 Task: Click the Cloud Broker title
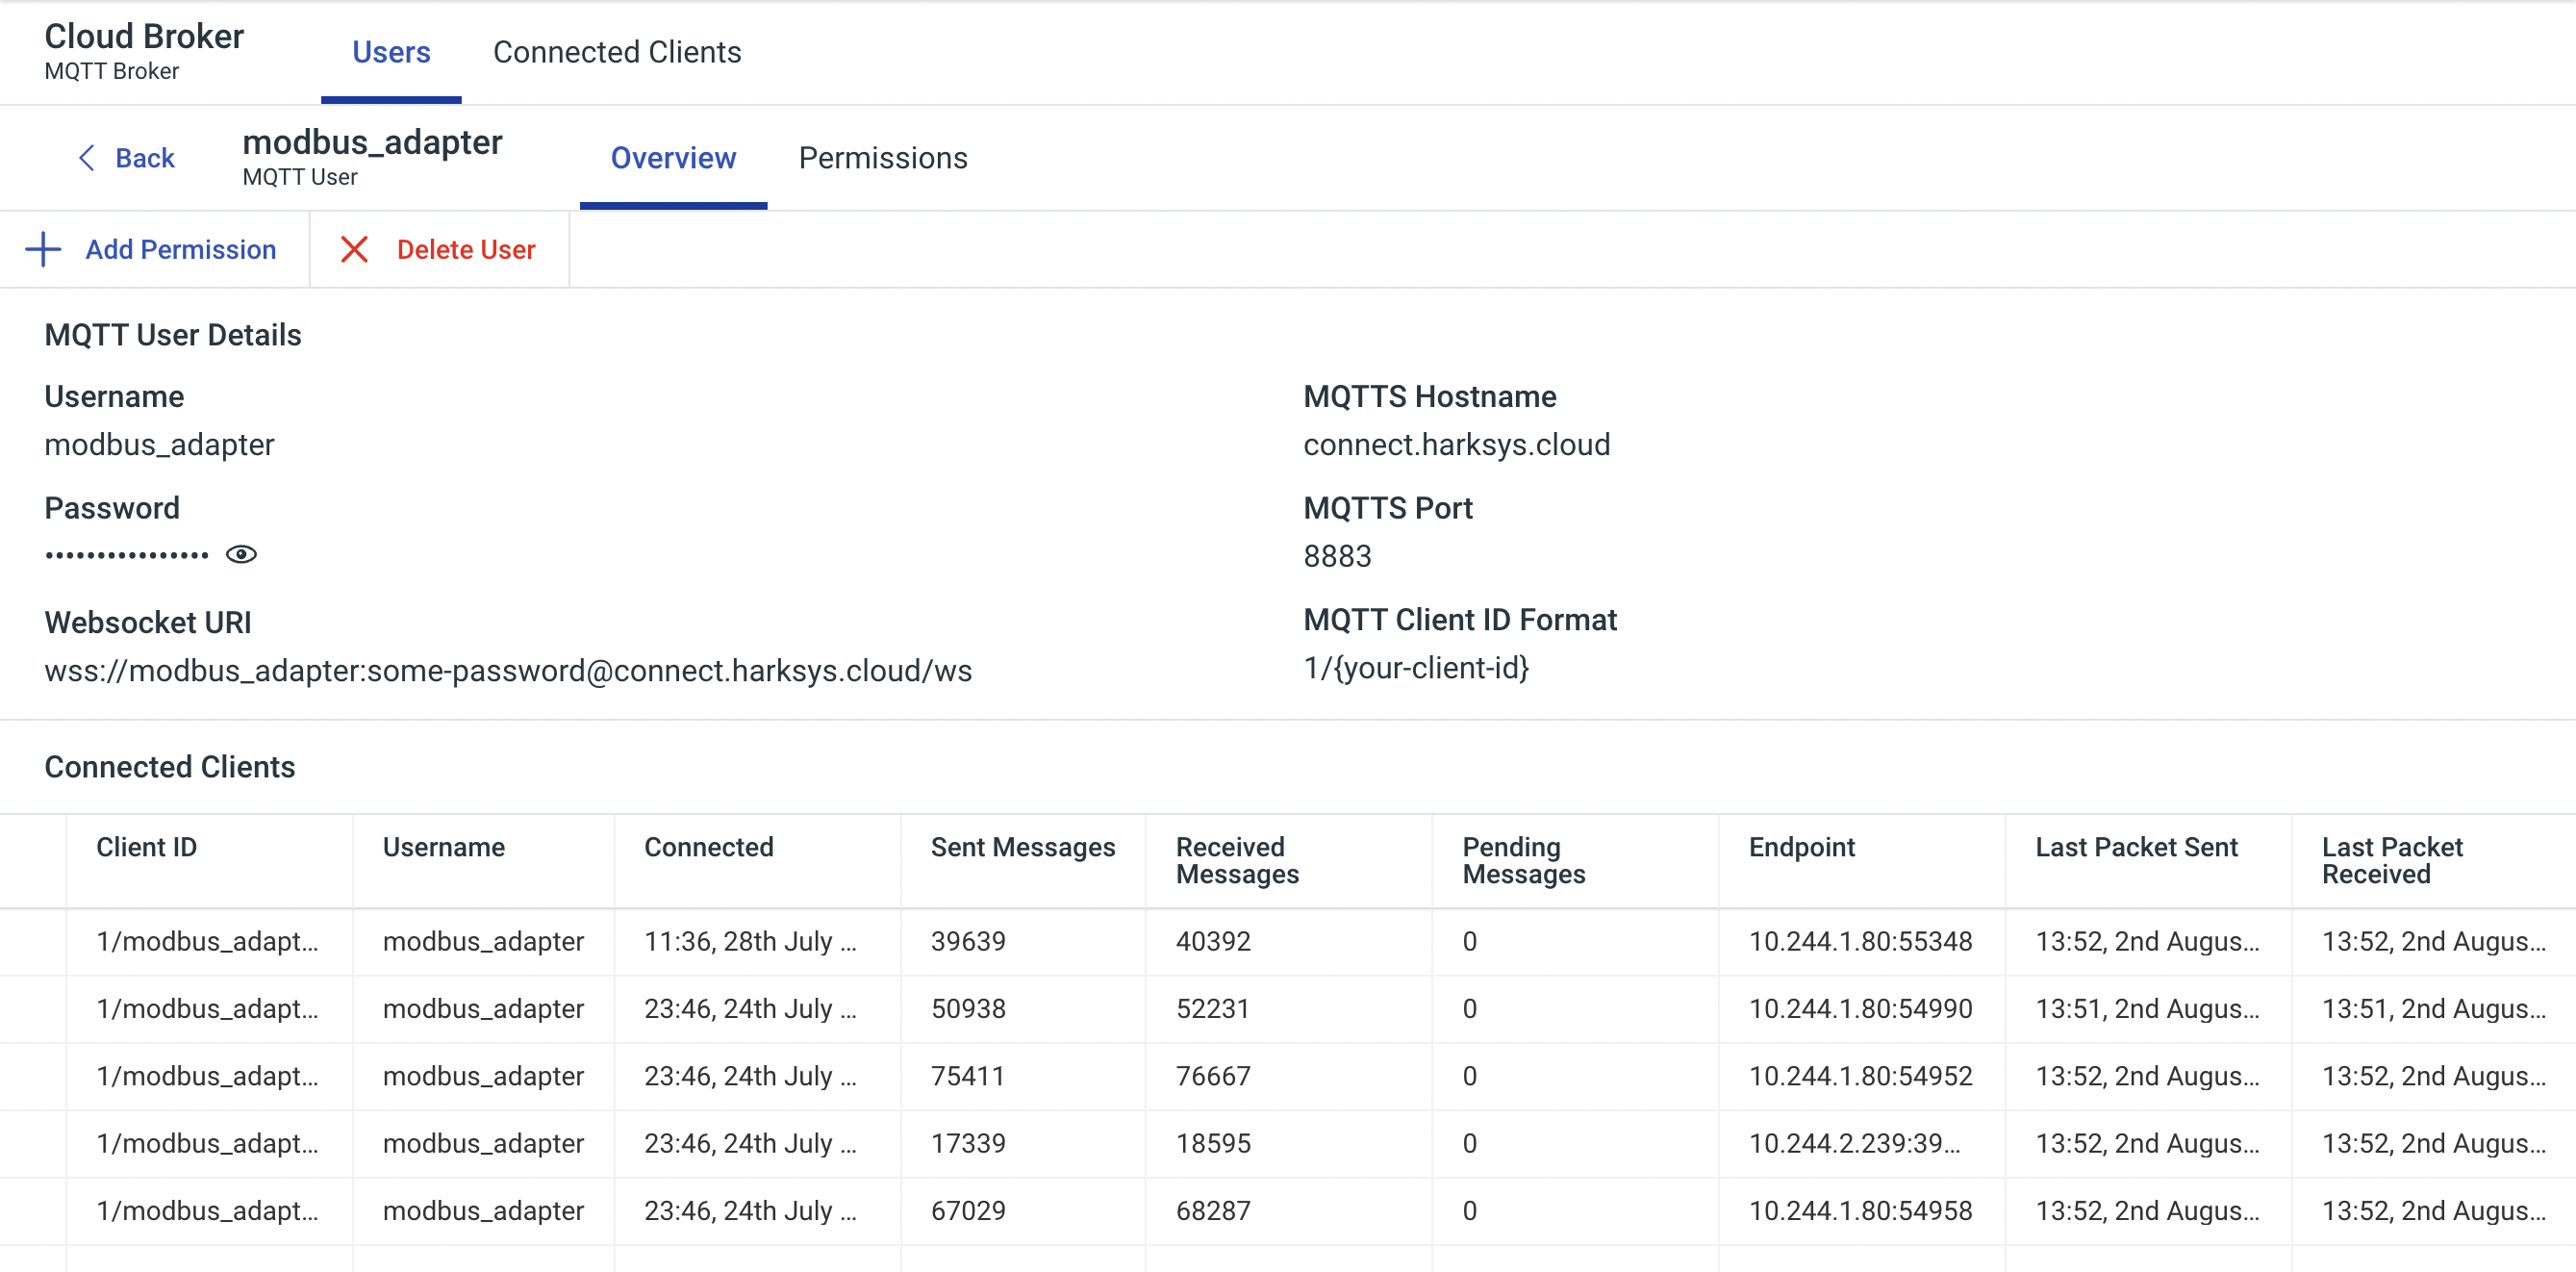point(144,36)
